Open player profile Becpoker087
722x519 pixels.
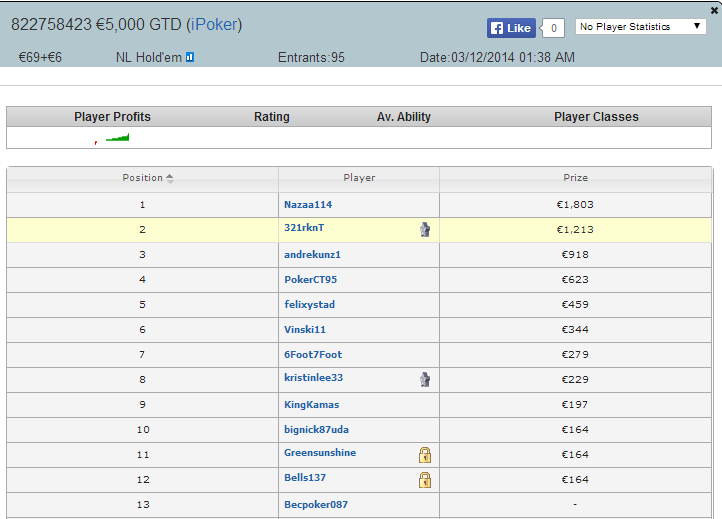[316, 505]
